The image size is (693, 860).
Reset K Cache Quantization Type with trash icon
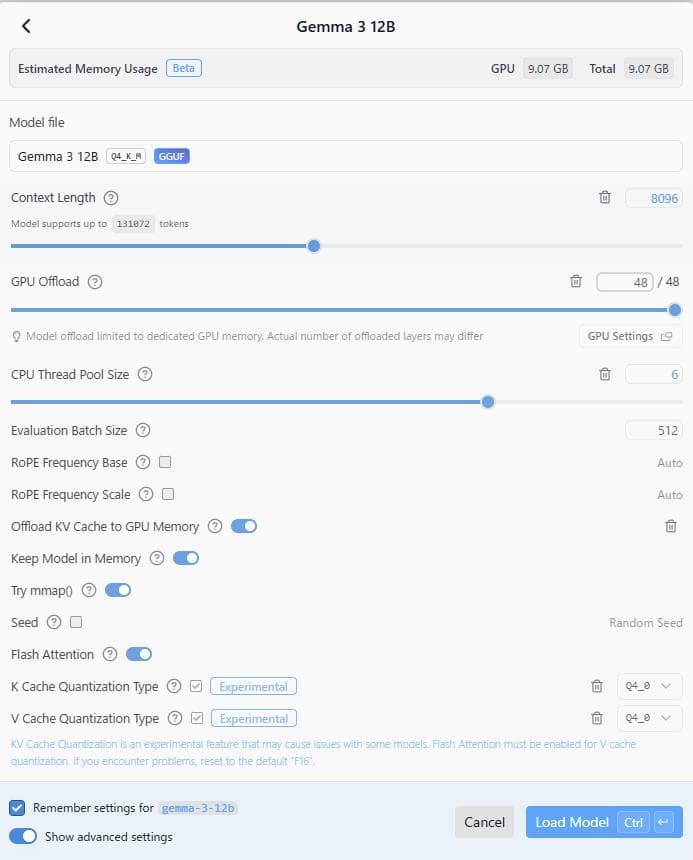[597, 686]
